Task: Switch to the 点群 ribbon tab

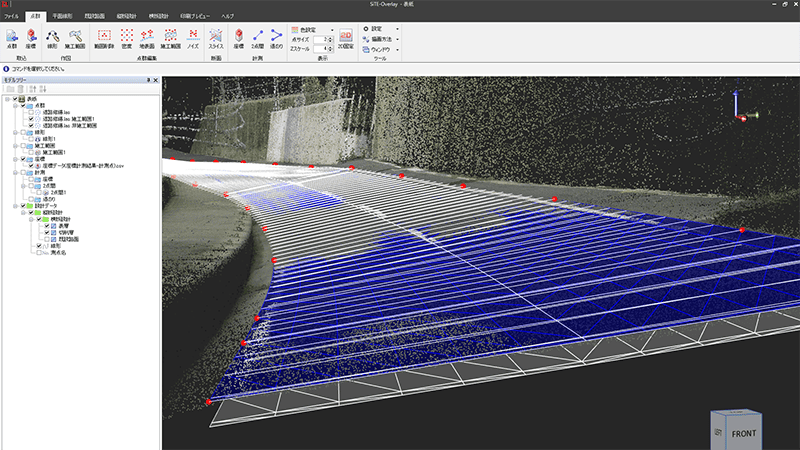Action: [35, 16]
